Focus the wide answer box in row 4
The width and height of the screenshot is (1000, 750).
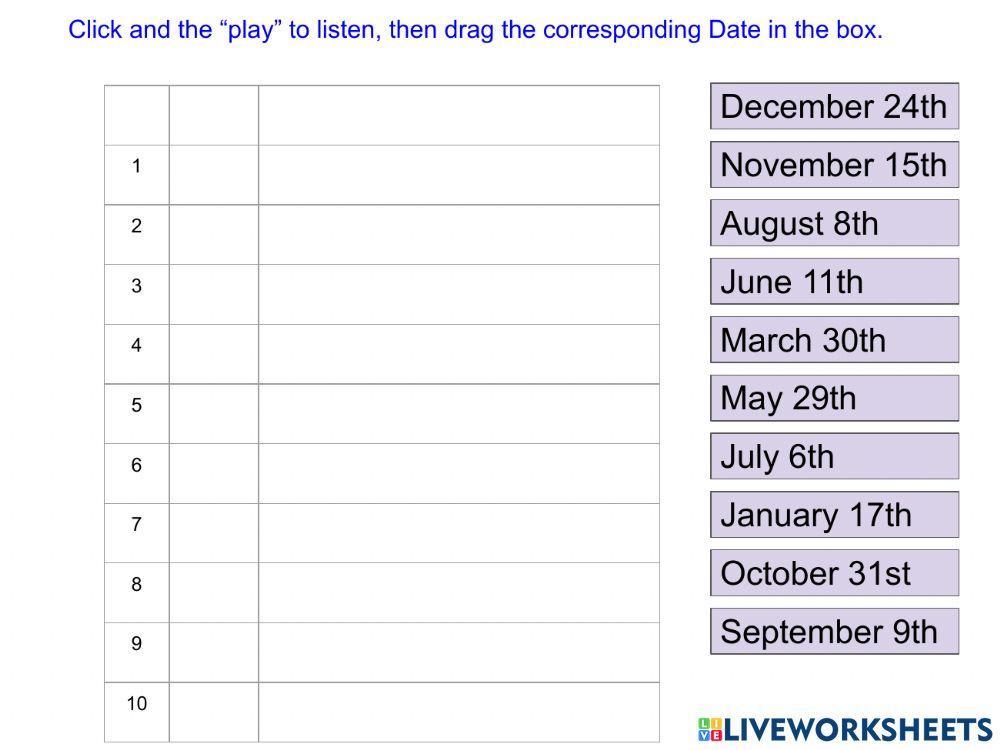[458, 354]
